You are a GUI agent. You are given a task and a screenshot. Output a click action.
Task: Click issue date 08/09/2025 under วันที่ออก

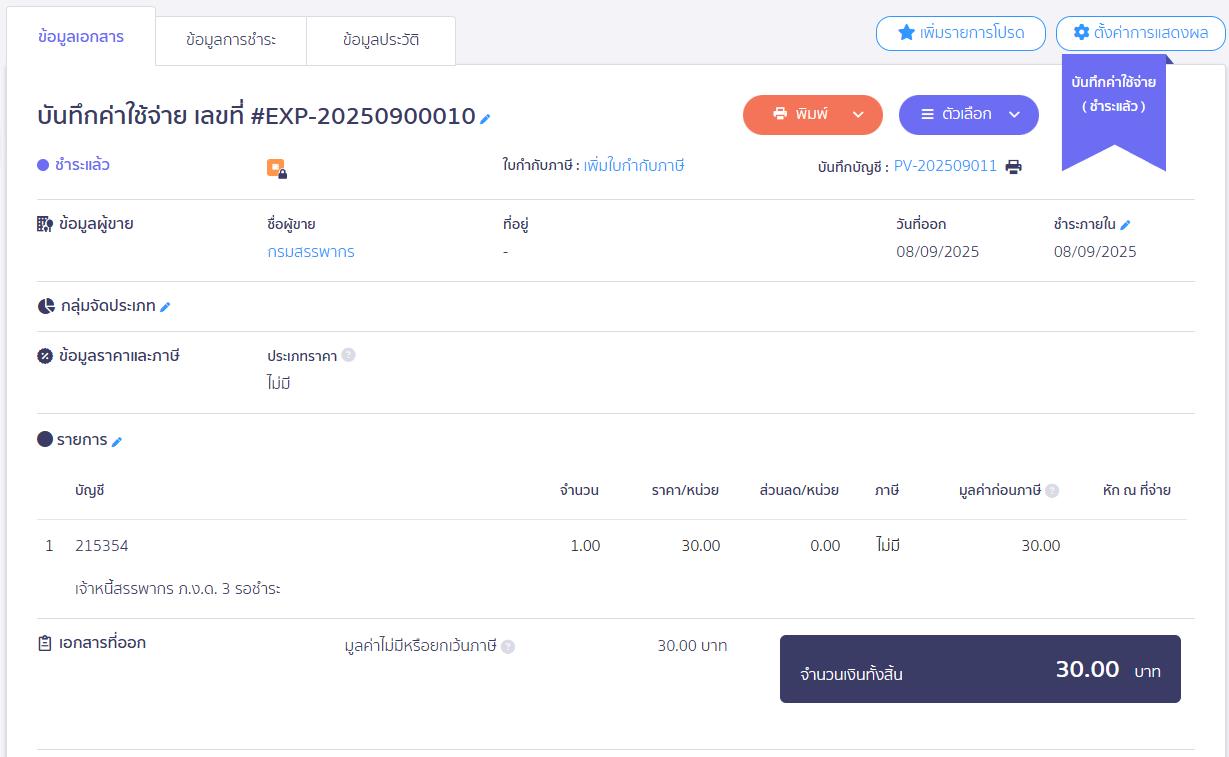[938, 252]
